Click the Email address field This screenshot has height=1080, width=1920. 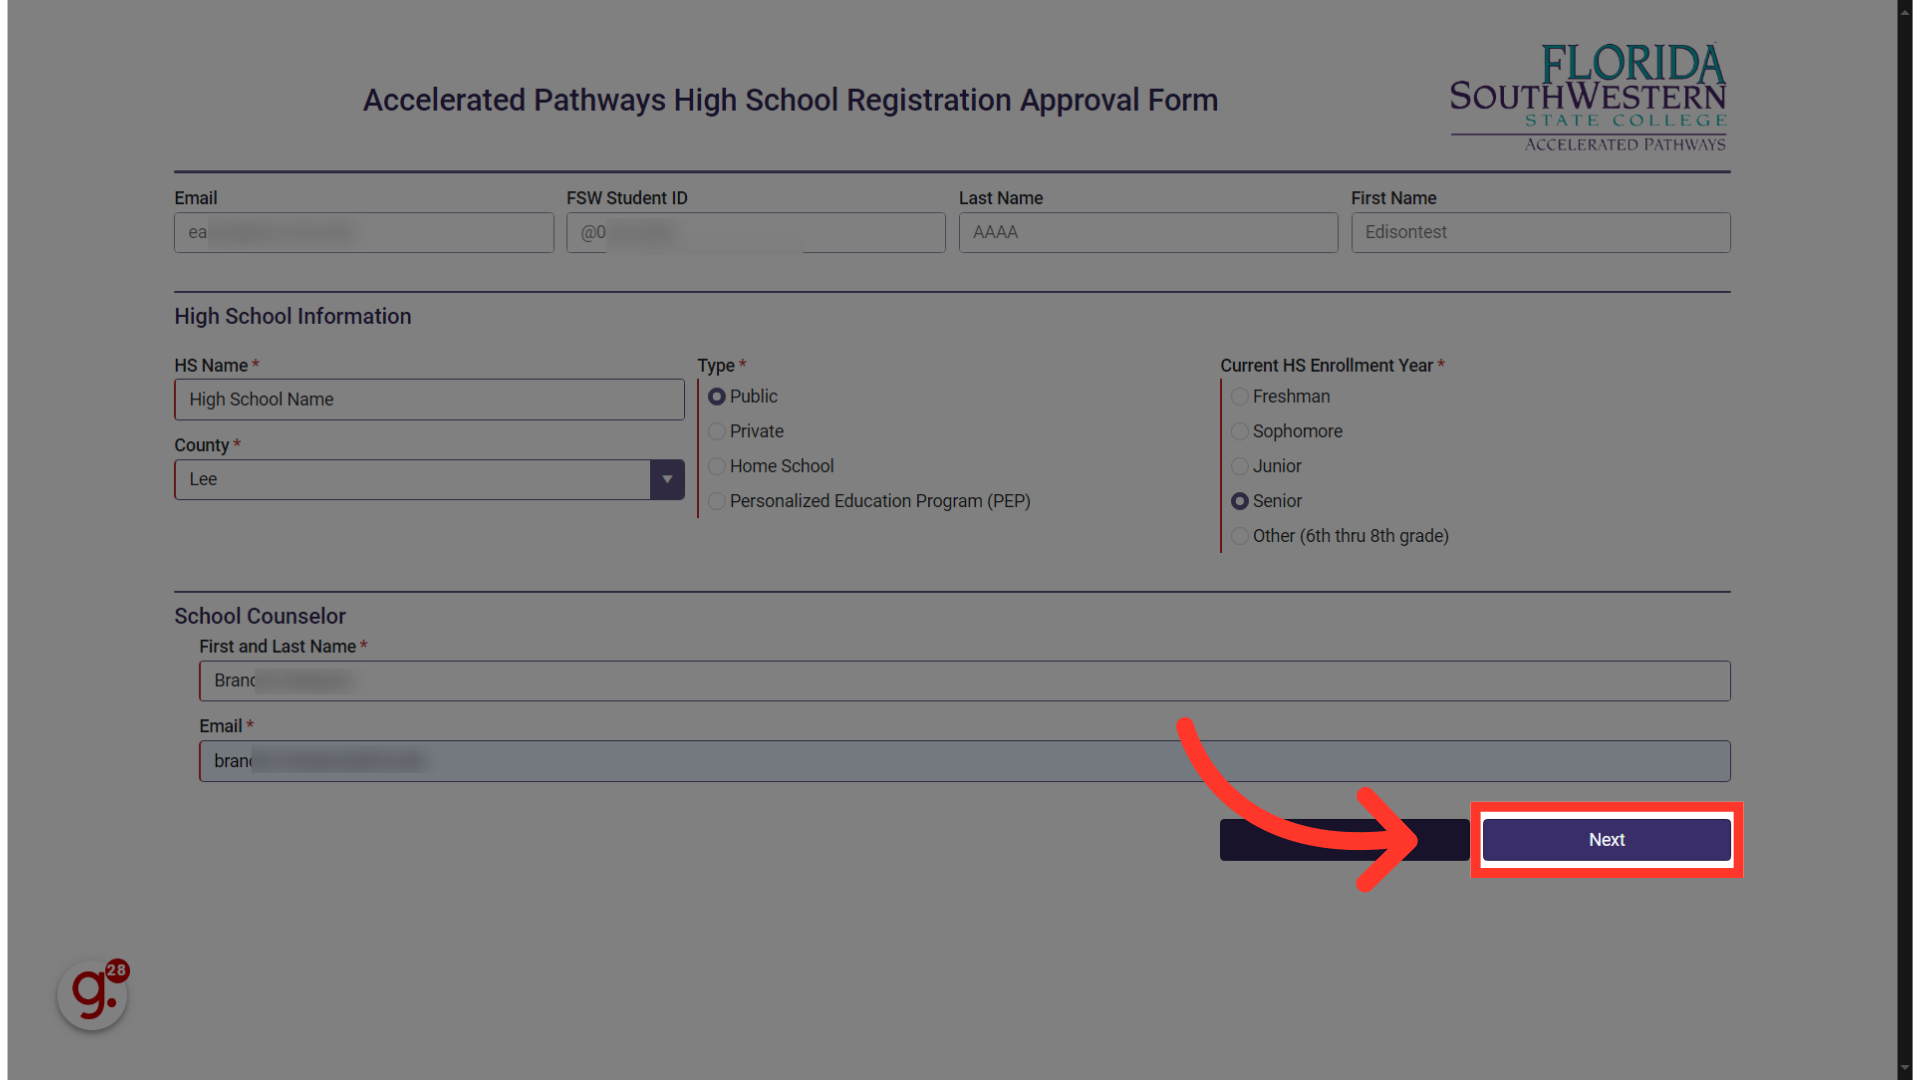(x=363, y=232)
